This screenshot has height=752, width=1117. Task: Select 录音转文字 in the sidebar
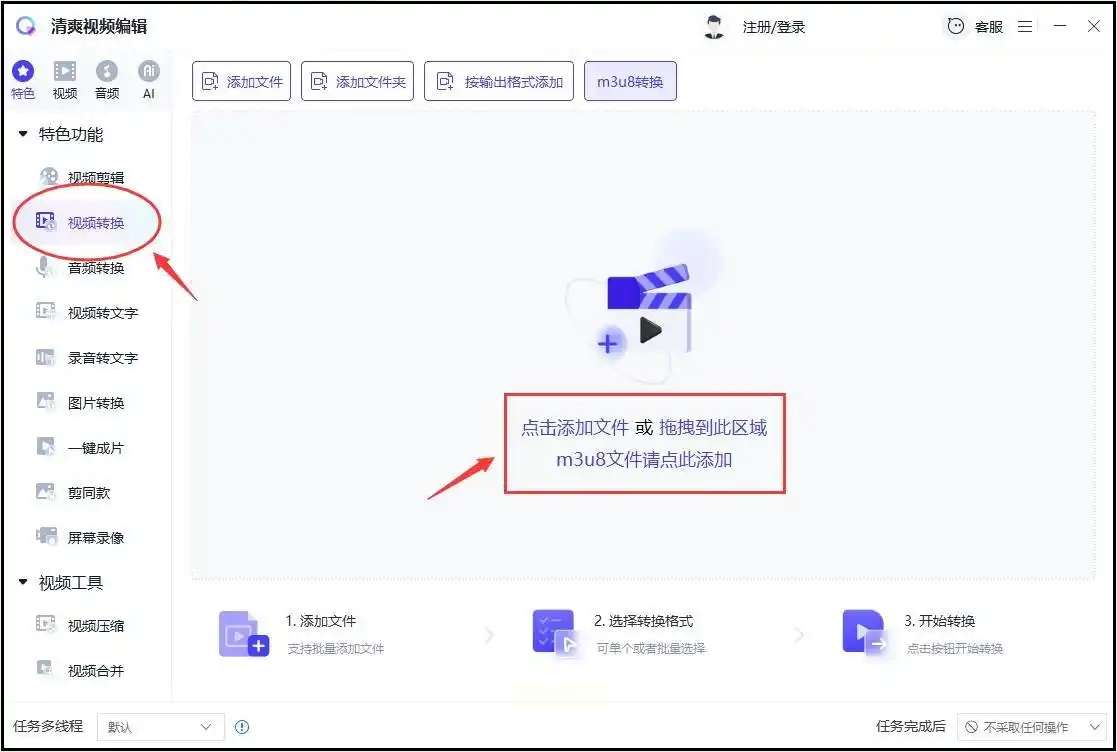pos(103,357)
